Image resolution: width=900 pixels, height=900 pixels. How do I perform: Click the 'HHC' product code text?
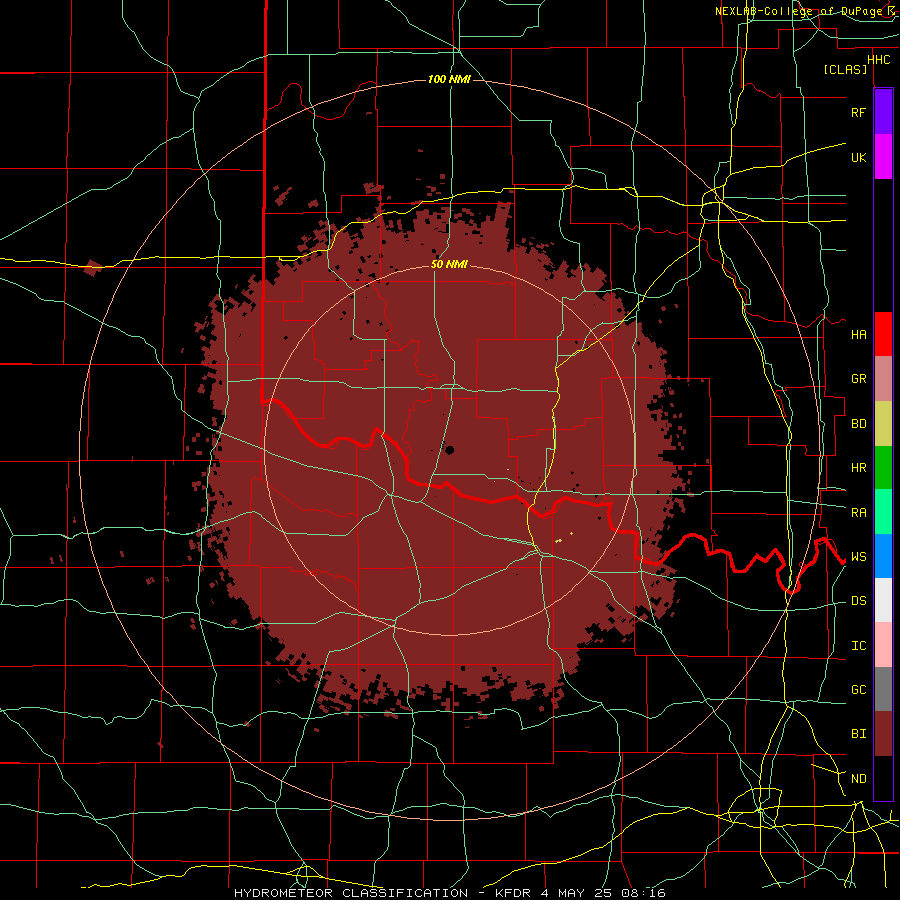[x=878, y=60]
